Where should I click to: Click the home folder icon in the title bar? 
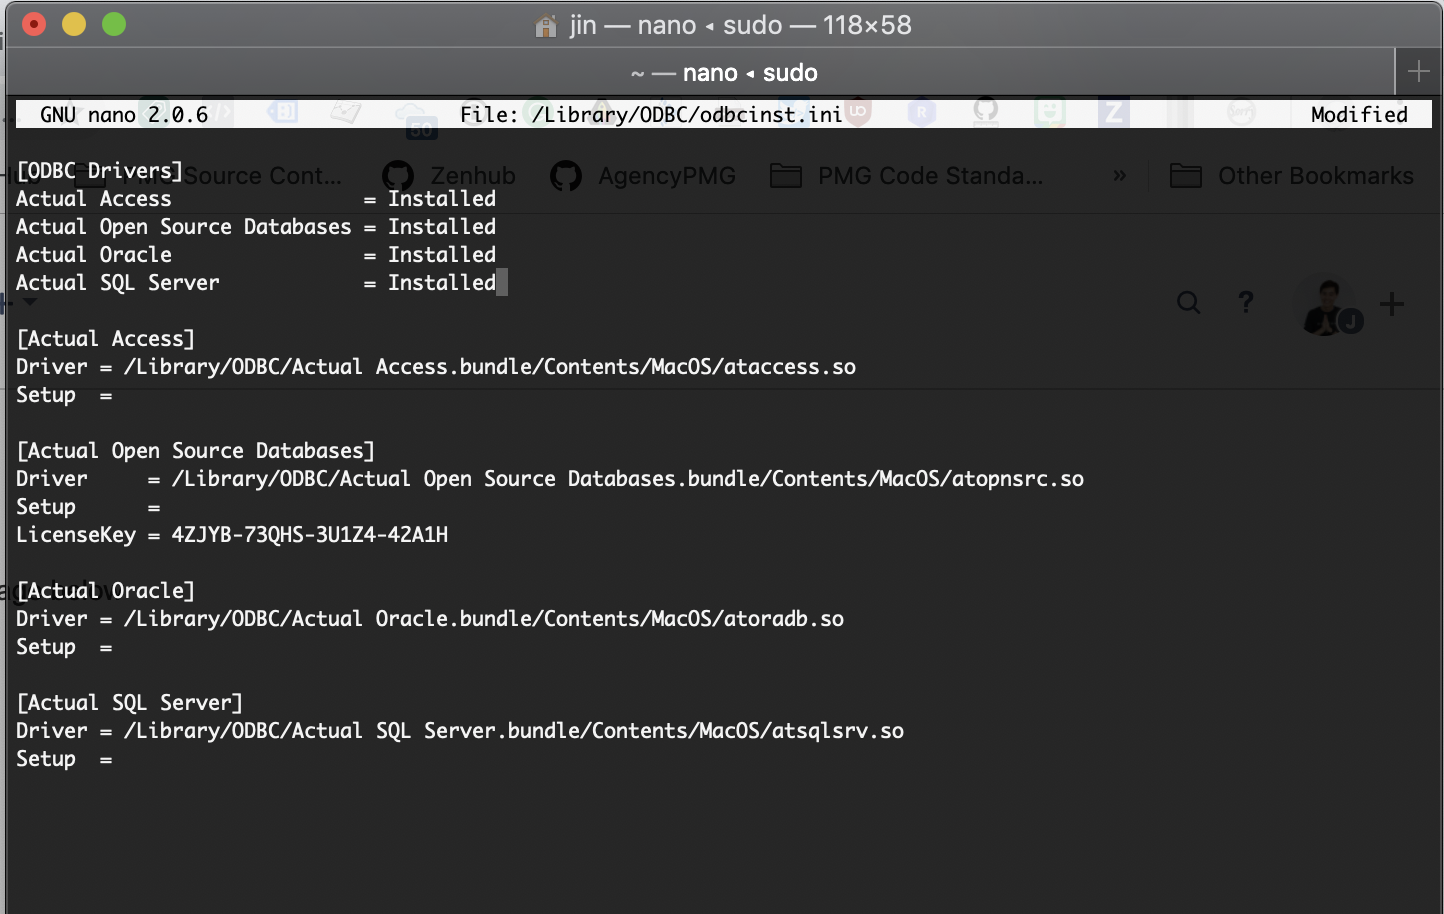(546, 26)
